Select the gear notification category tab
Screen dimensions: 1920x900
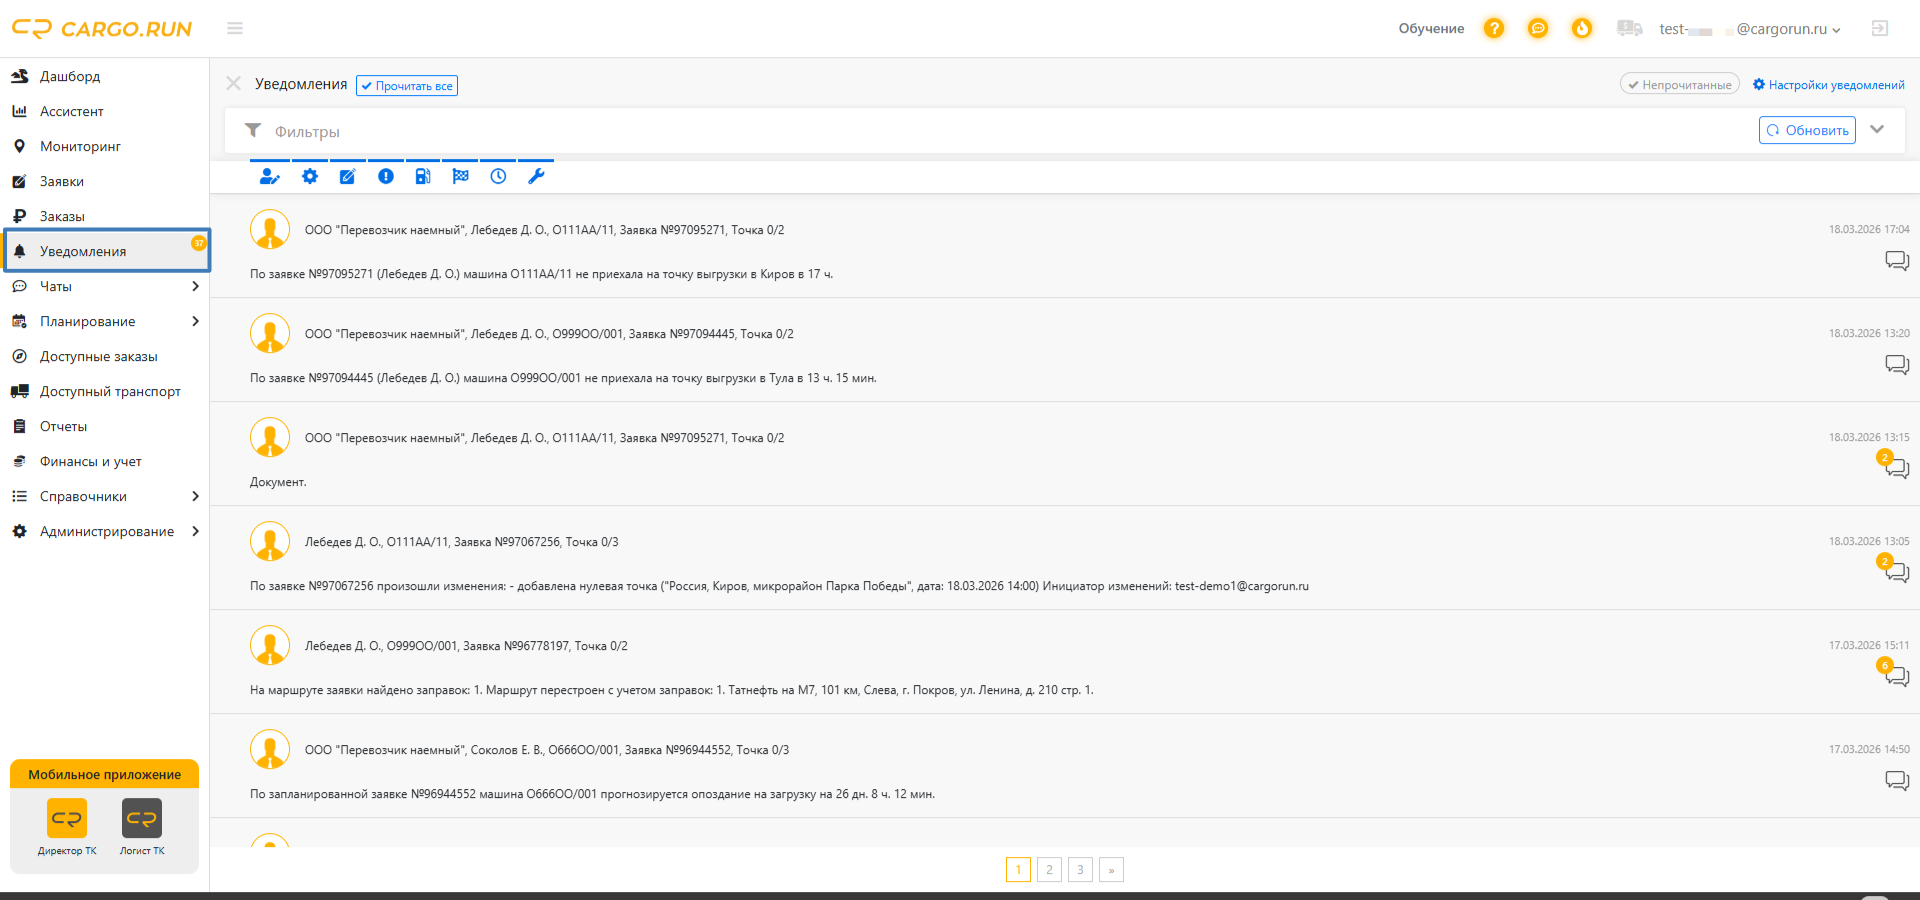(310, 177)
